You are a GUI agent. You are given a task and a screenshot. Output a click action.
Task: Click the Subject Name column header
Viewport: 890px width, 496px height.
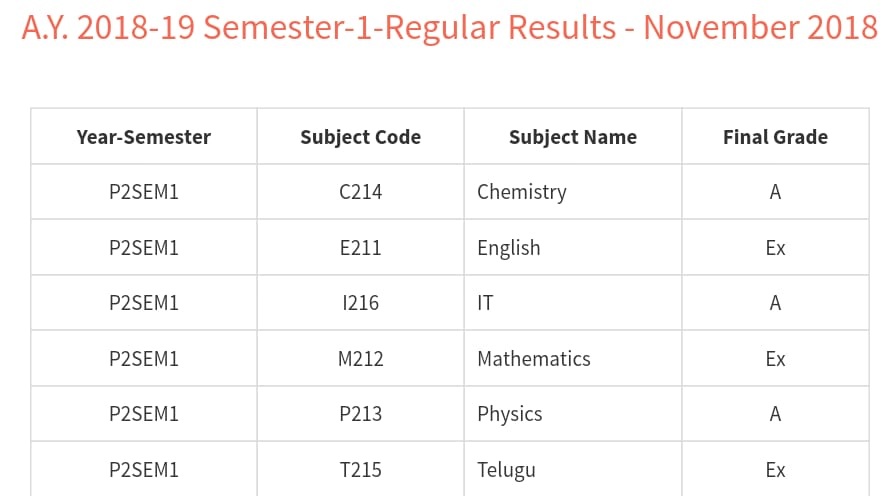coord(572,137)
